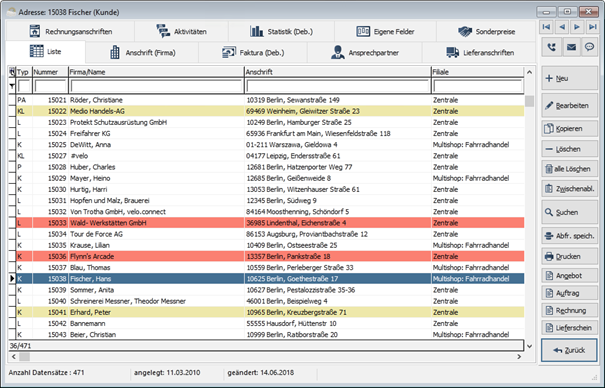
Task: Click the Nummer filter input field
Action: click(50, 86)
